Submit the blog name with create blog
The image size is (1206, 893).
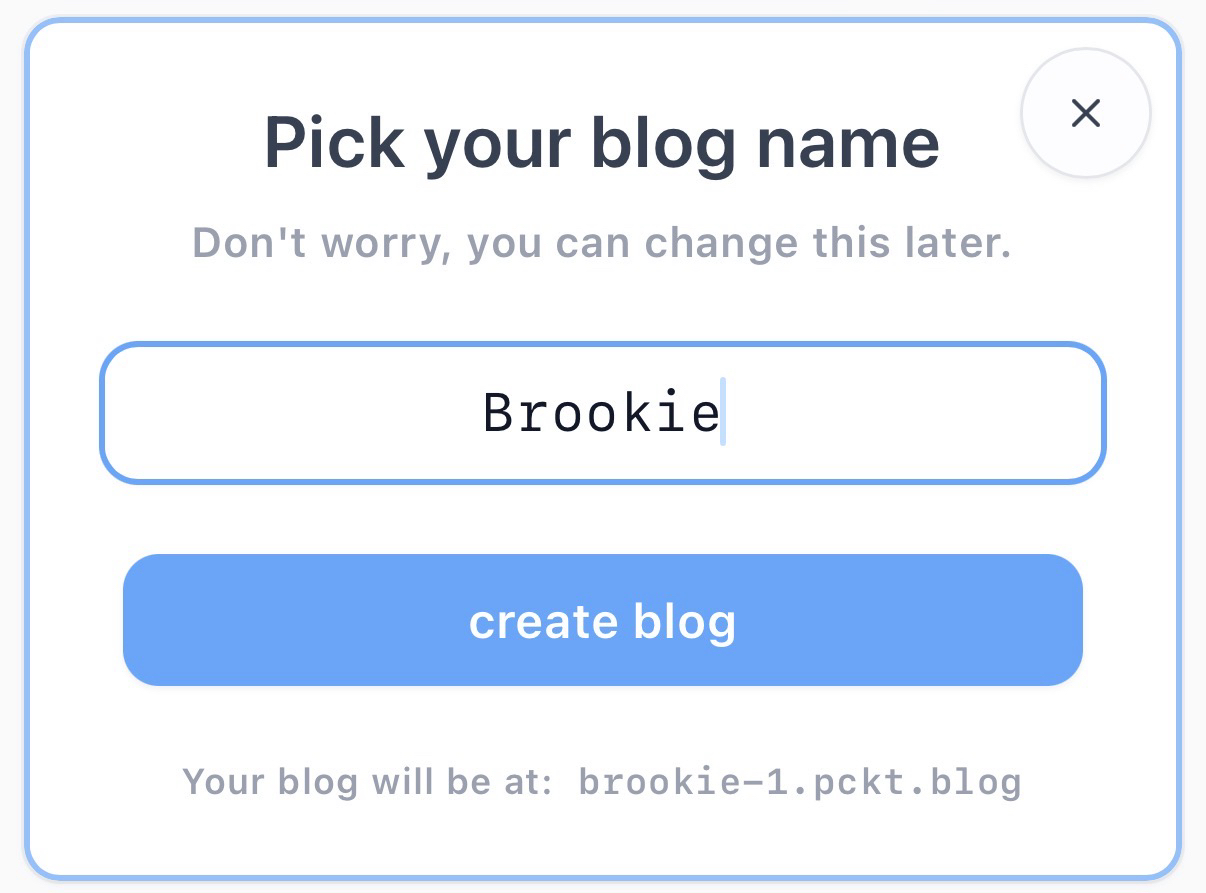(x=602, y=620)
